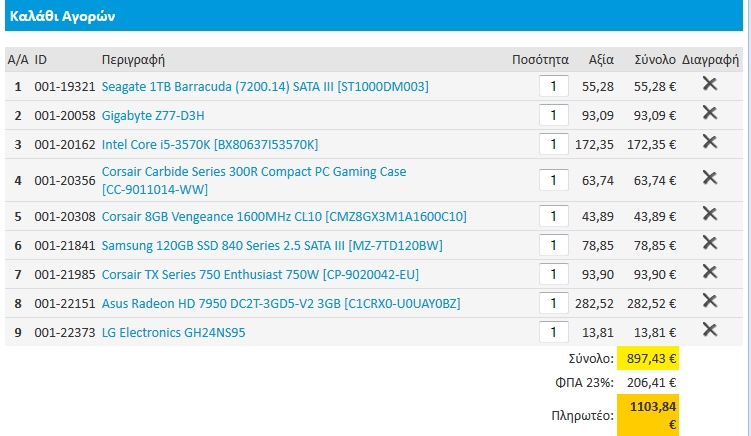Edit quantity for Asus Radeon HD 7950

click(554, 303)
